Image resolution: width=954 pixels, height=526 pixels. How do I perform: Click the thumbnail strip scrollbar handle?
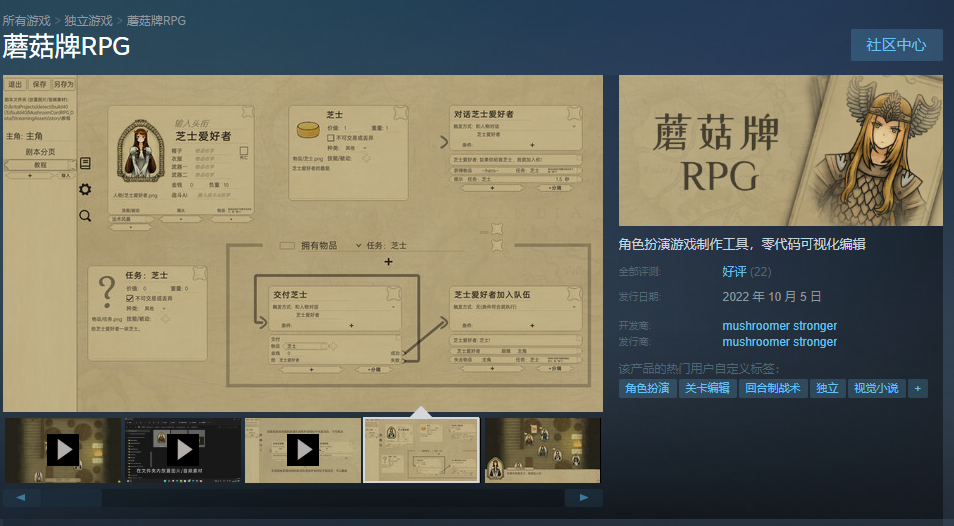71,497
